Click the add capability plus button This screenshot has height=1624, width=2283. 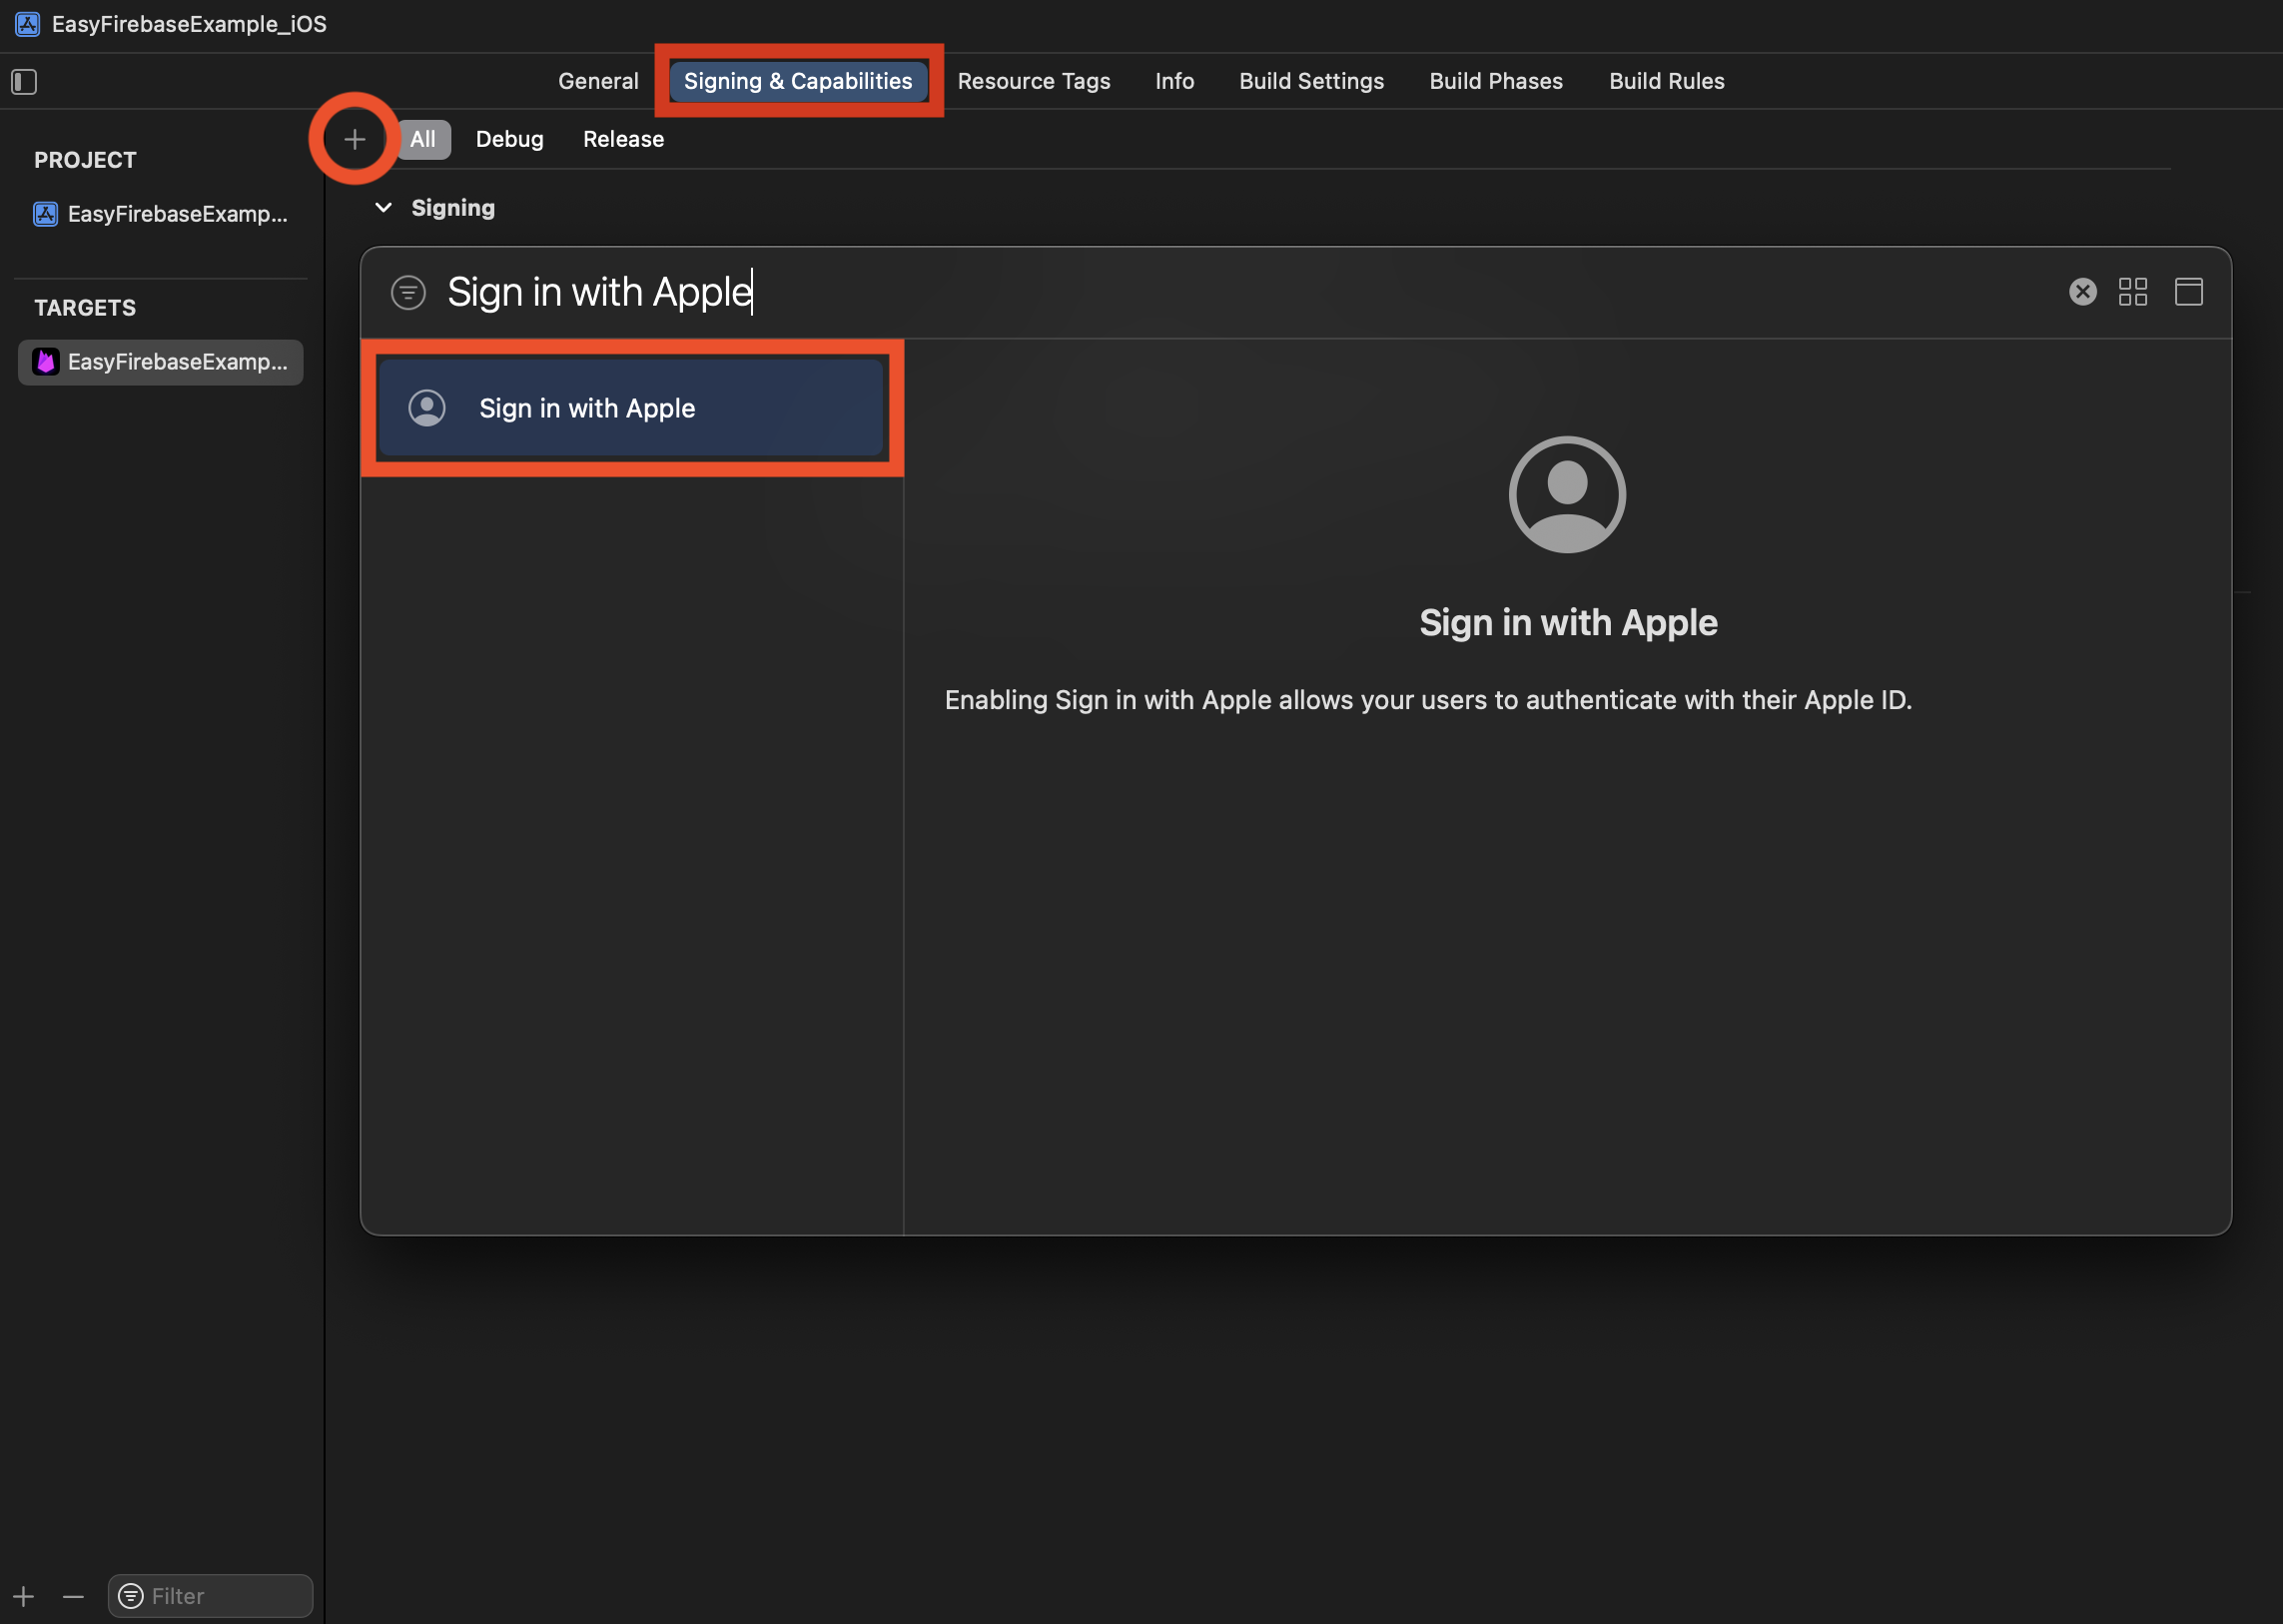(x=354, y=139)
